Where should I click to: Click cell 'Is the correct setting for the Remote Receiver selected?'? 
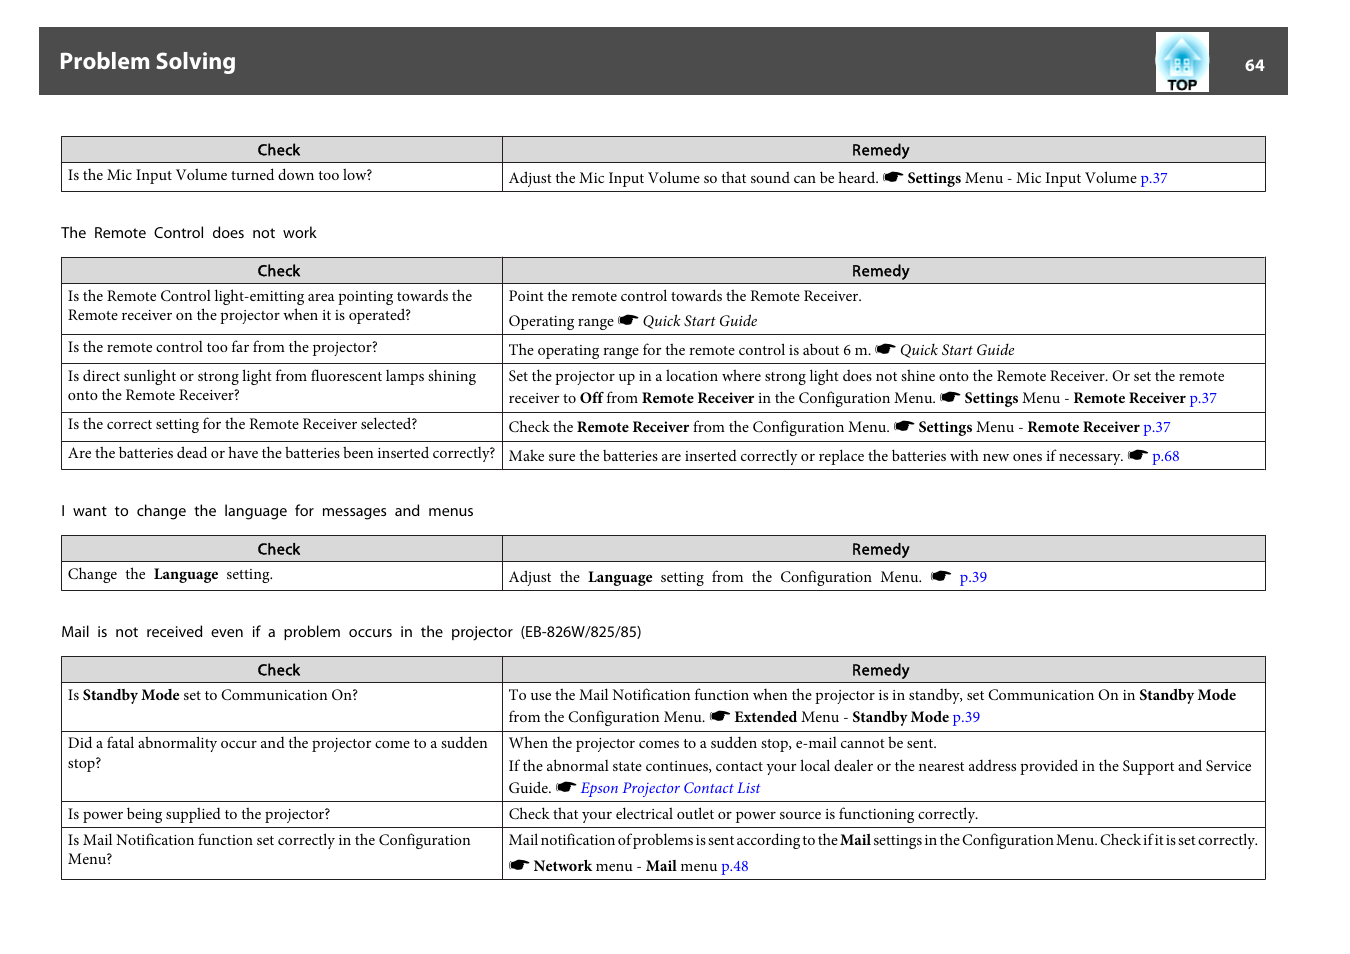click(282, 426)
